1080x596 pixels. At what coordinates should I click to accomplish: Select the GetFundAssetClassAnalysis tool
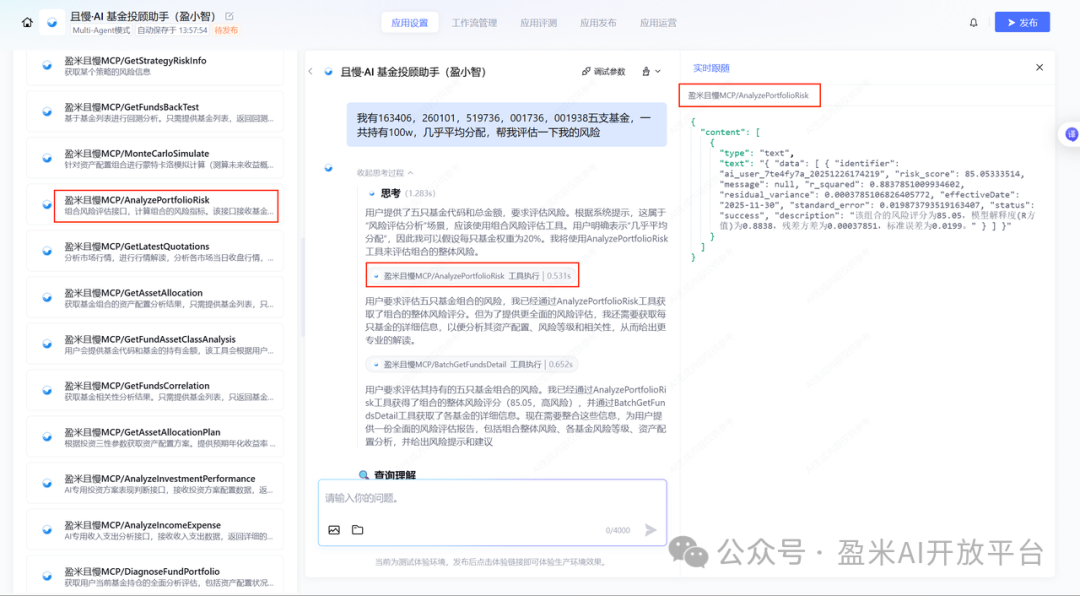click(155, 345)
